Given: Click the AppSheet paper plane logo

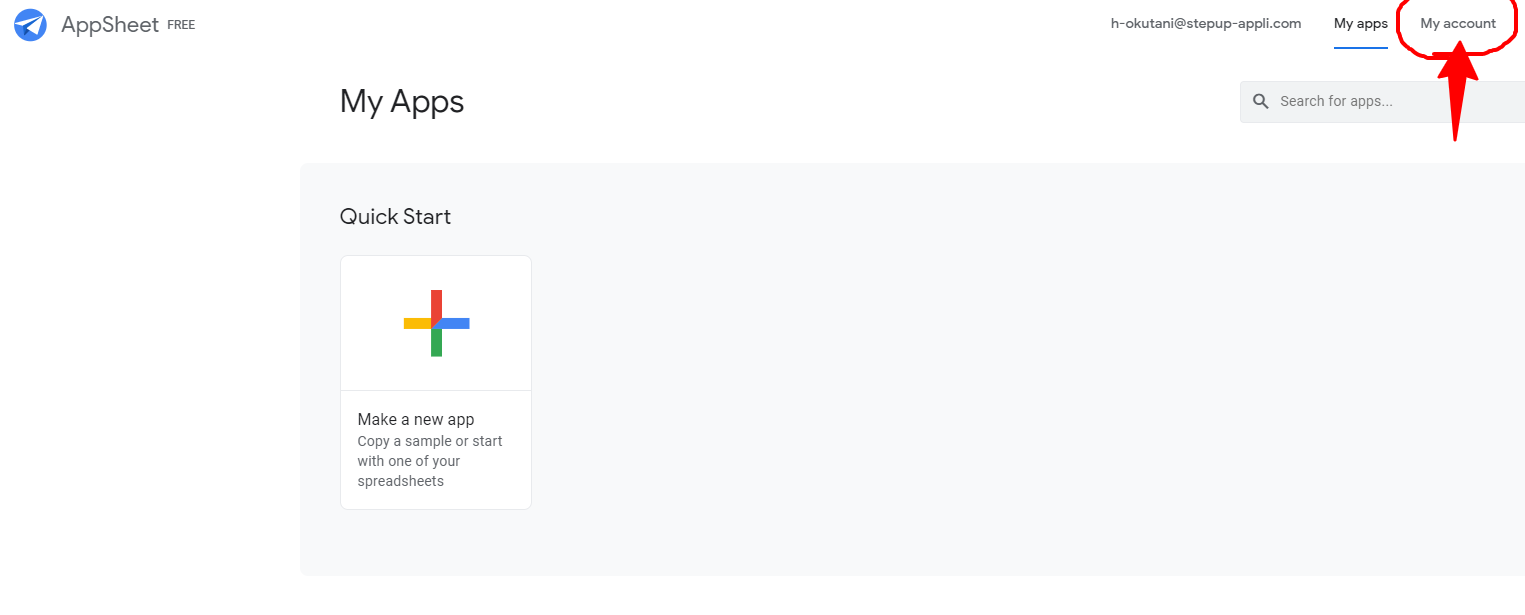Looking at the screenshot, I should pyautogui.click(x=30, y=25).
